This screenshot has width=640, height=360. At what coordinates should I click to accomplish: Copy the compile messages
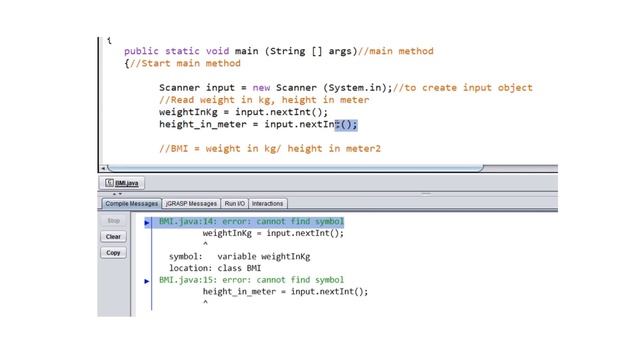point(113,253)
